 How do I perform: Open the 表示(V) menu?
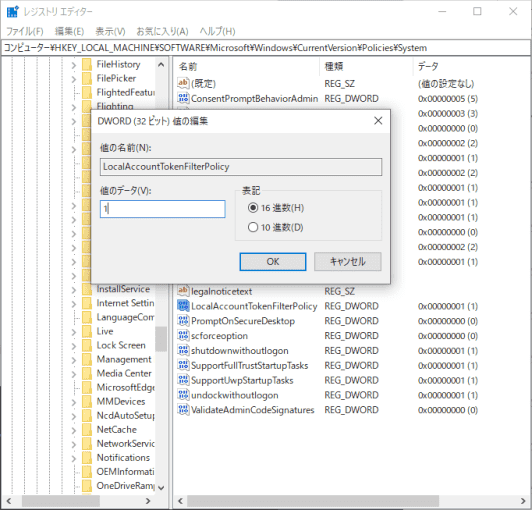coord(110,31)
